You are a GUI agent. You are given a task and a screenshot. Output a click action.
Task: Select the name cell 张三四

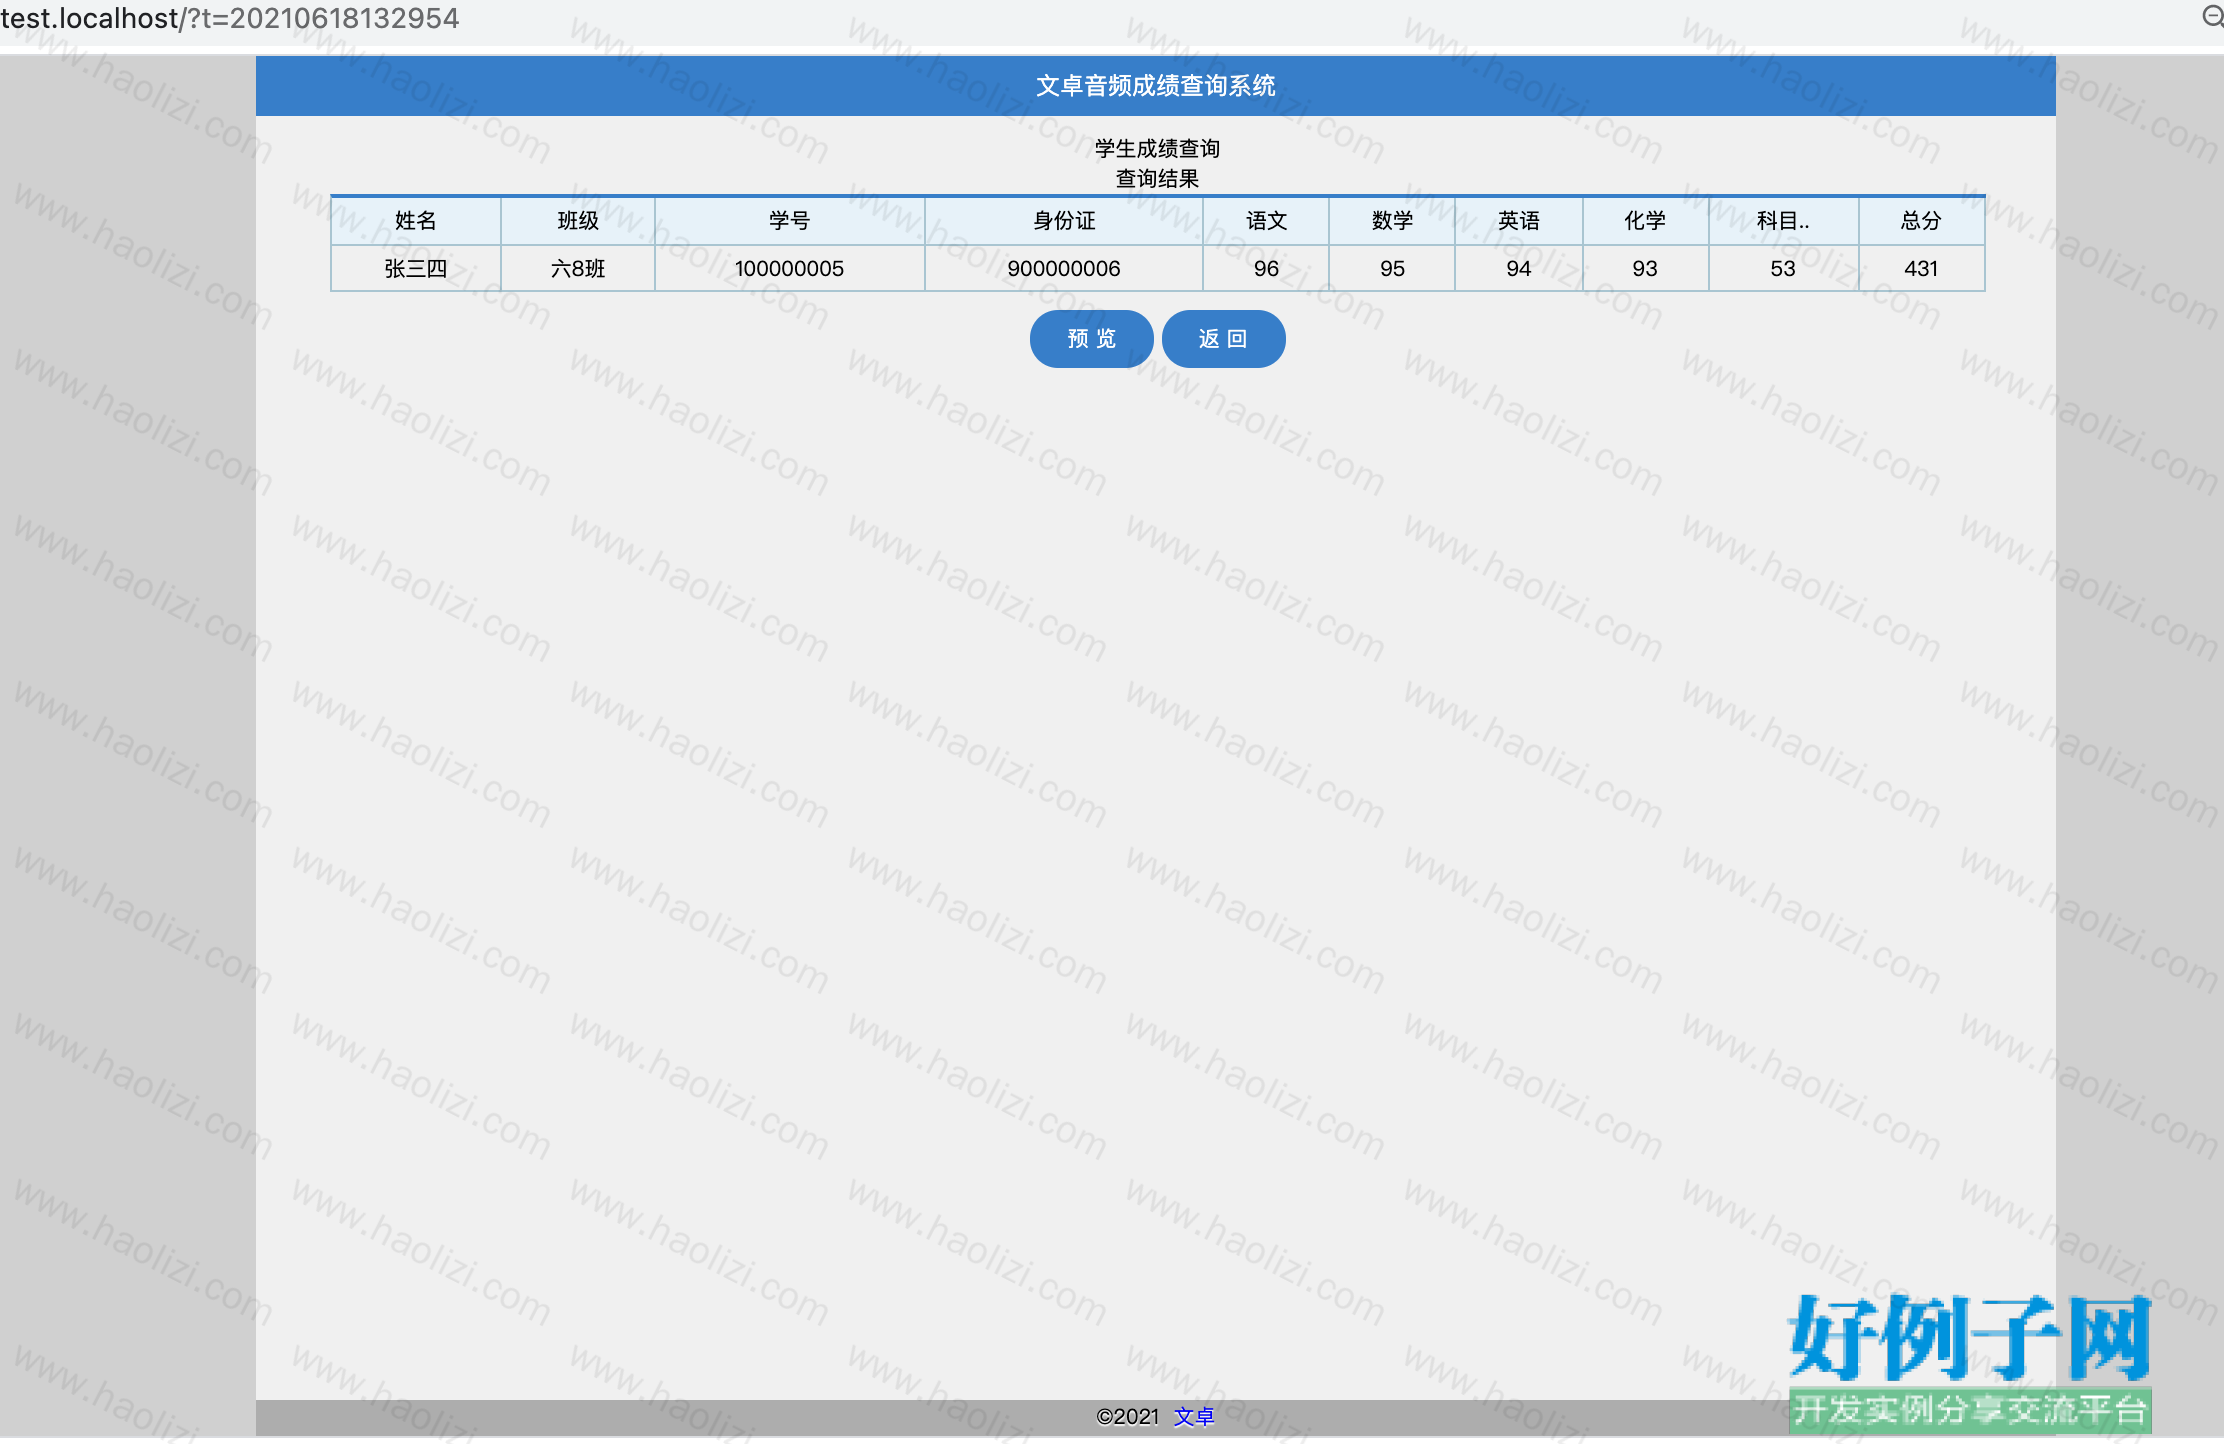pyautogui.click(x=416, y=269)
